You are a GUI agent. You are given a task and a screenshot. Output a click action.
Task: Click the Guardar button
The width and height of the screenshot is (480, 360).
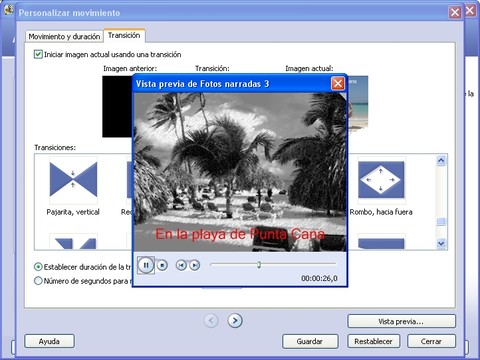(x=310, y=341)
